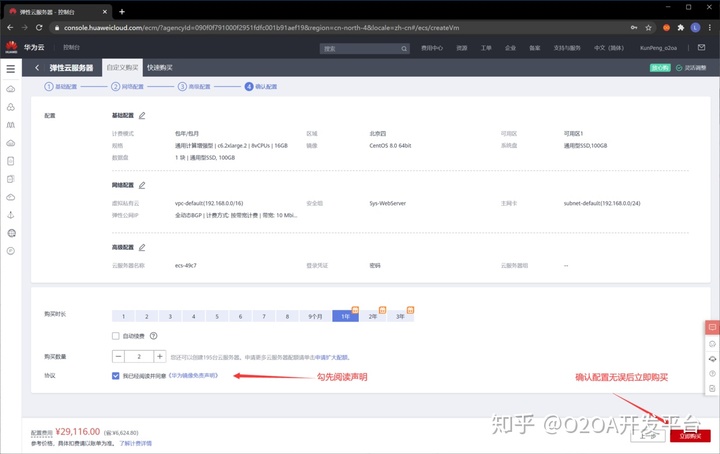Screen dimensions: 720x454
Task: Bookmark page with the star icon
Action: pos(648,28)
